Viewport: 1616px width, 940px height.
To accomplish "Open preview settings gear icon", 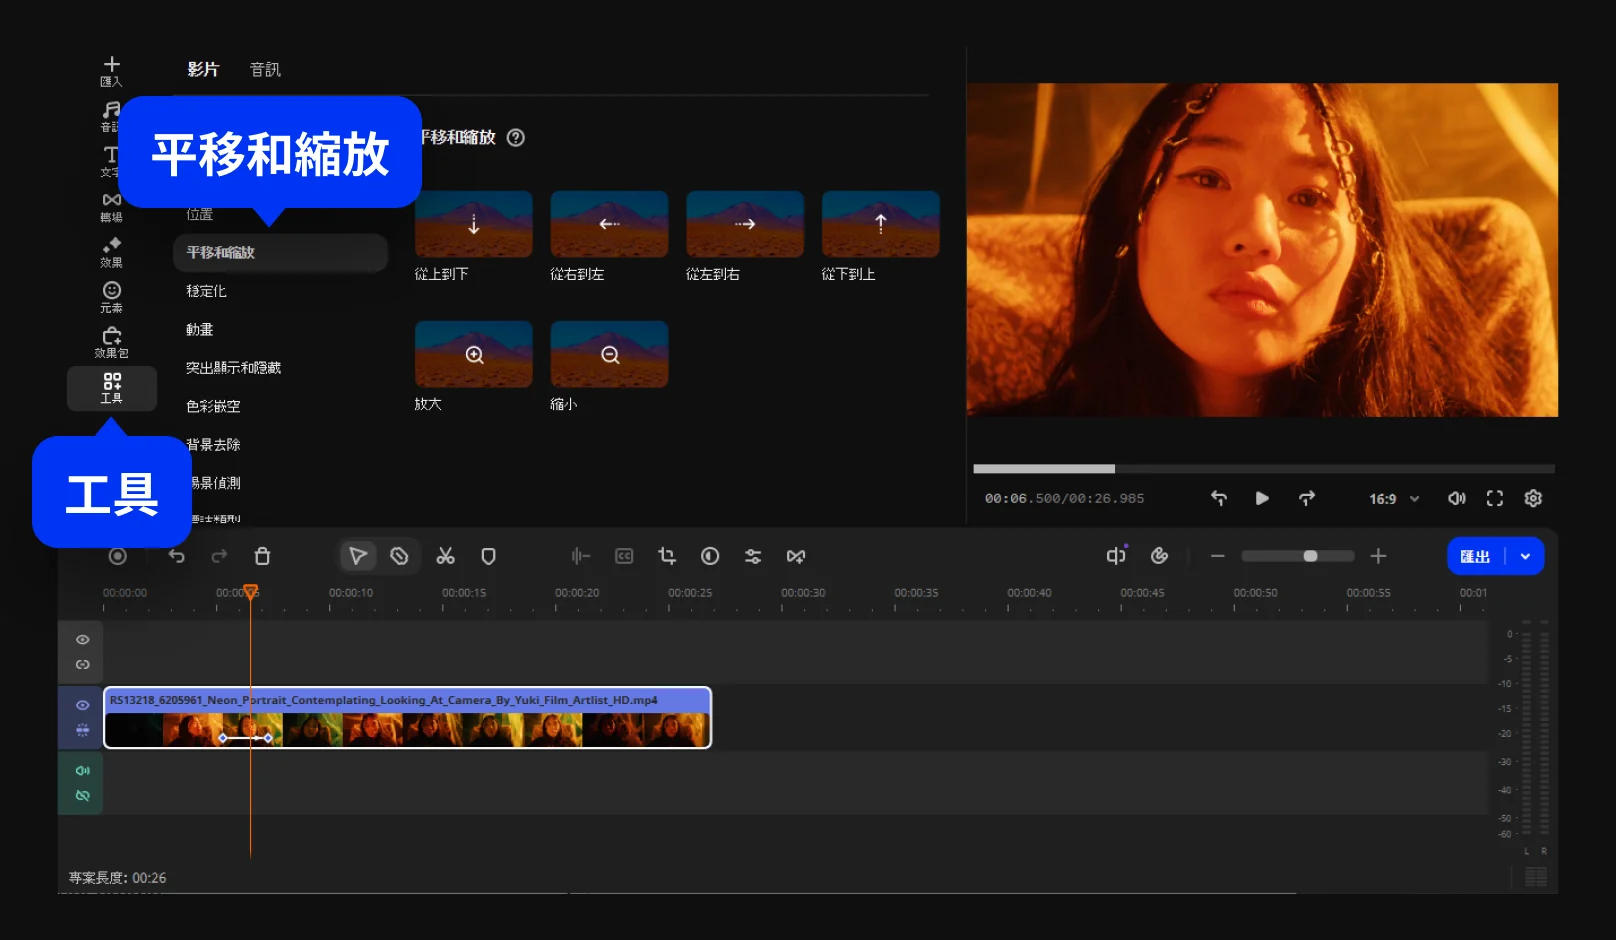I will 1533,498.
